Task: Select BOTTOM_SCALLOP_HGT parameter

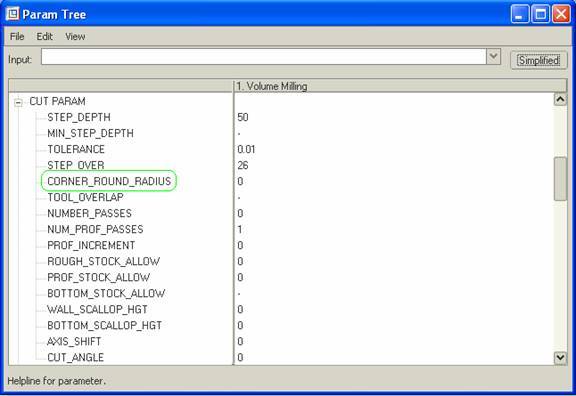Action: point(105,325)
